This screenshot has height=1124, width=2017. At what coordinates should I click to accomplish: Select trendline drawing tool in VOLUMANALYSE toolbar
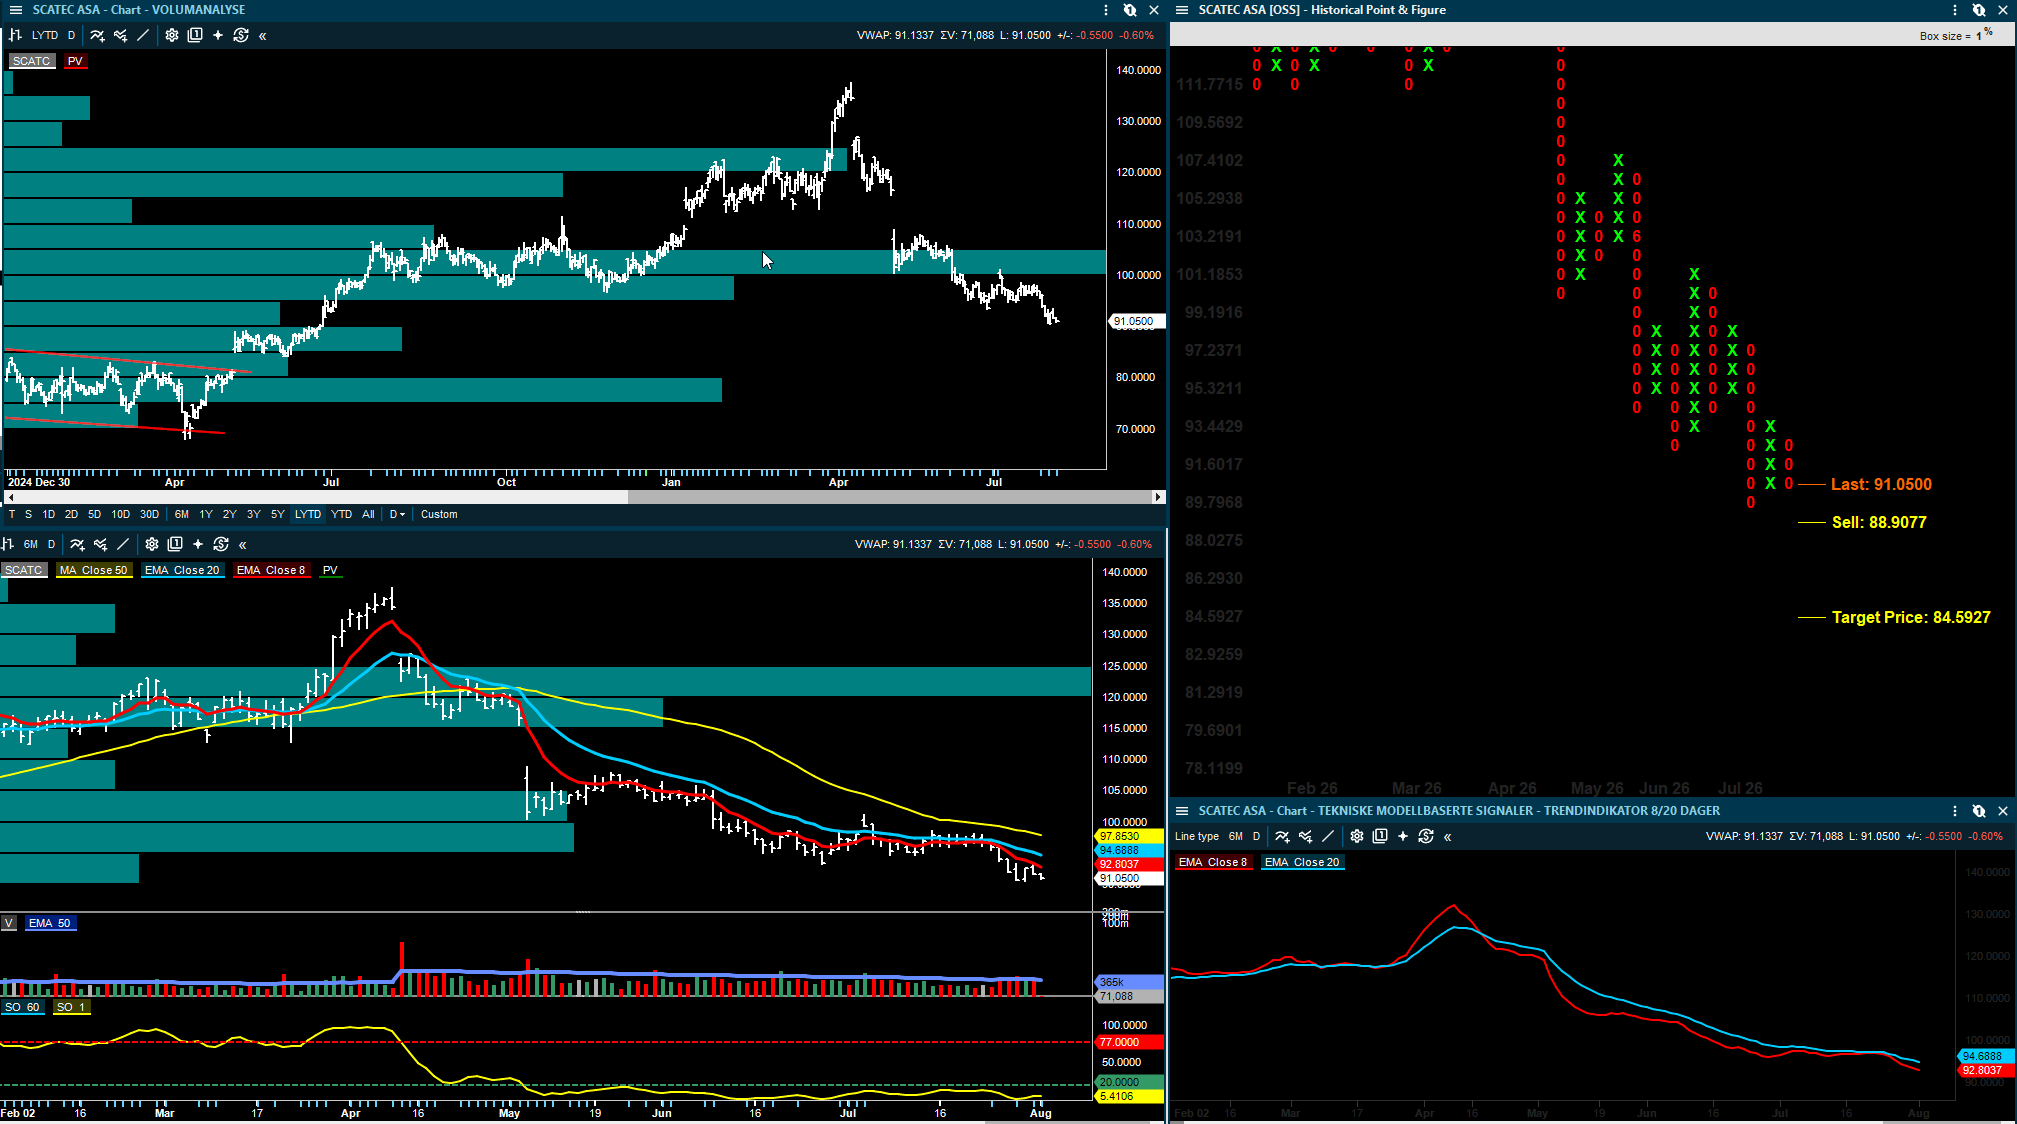(x=143, y=35)
